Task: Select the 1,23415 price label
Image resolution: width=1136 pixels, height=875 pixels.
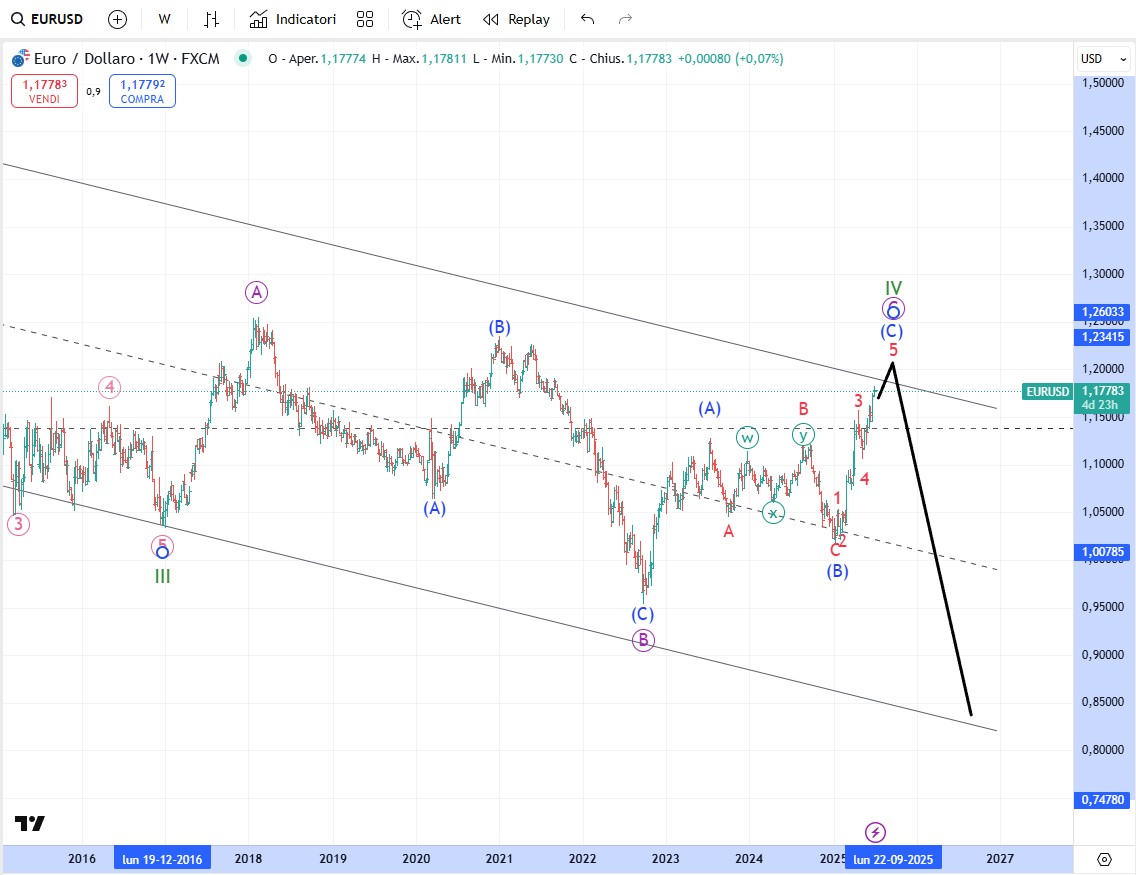Action: [1103, 337]
